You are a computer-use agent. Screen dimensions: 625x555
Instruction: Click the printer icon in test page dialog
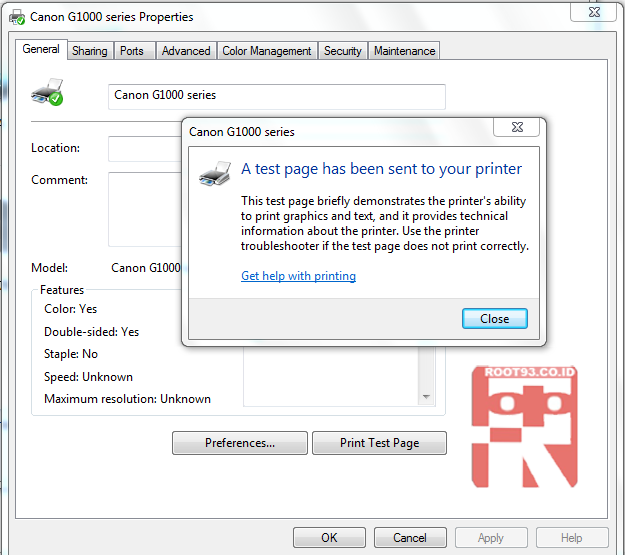coord(215,173)
